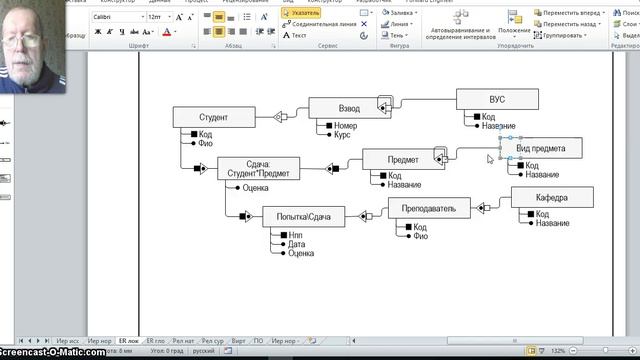Click the Слои layers icon

pos(617,24)
